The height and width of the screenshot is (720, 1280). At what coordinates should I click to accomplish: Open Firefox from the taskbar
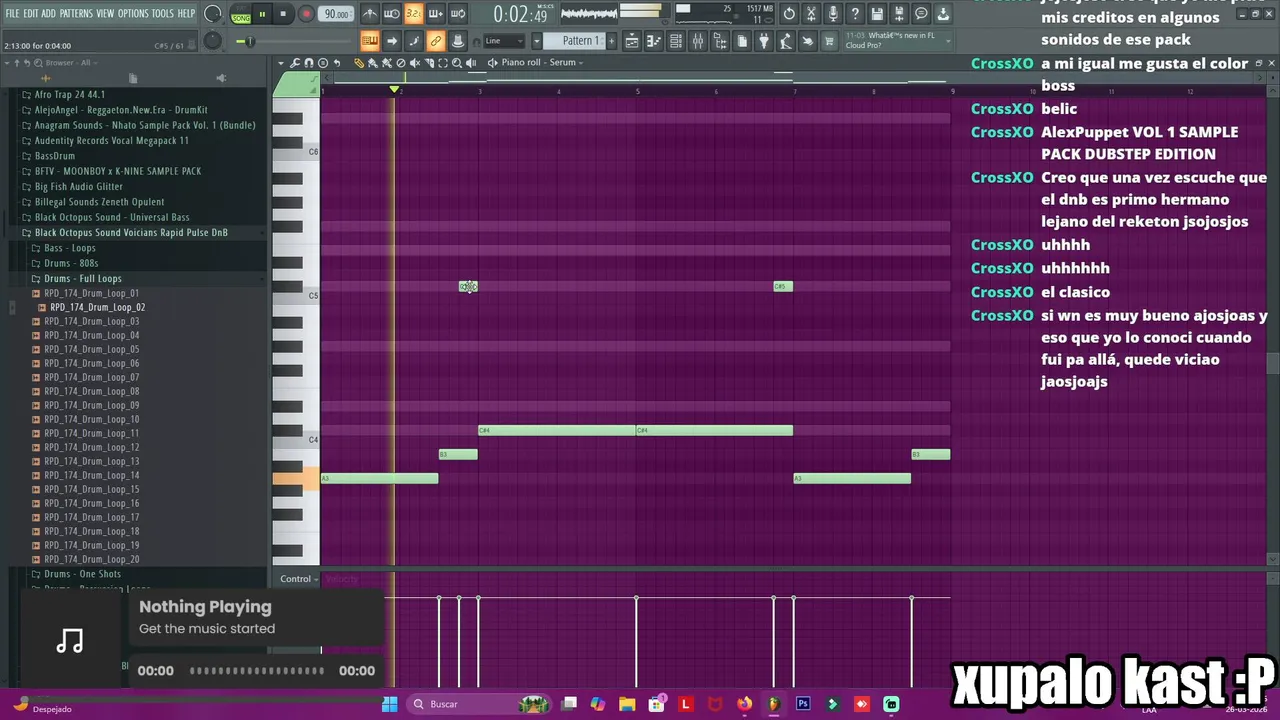(x=744, y=704)
